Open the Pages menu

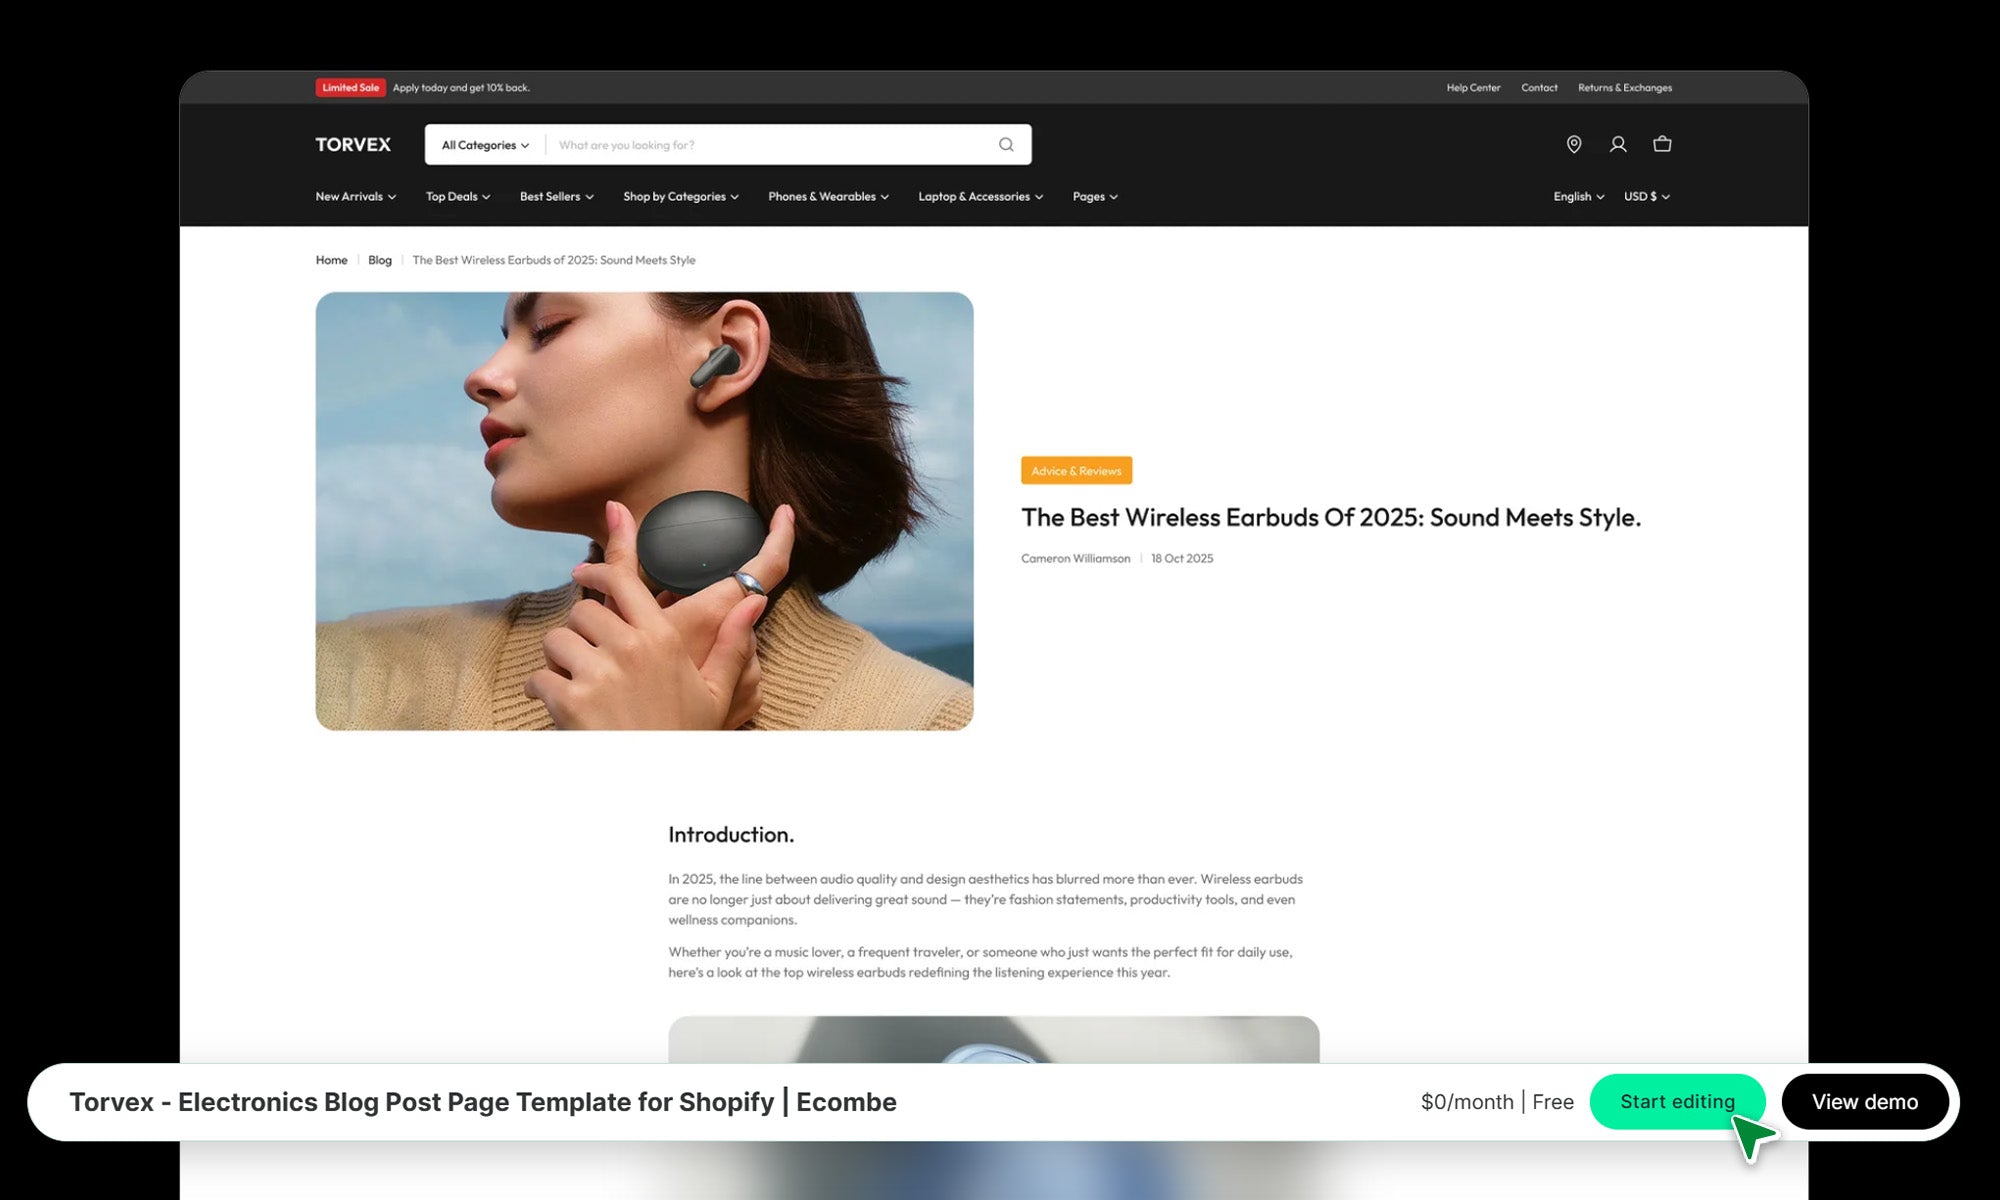[1095, 197]
